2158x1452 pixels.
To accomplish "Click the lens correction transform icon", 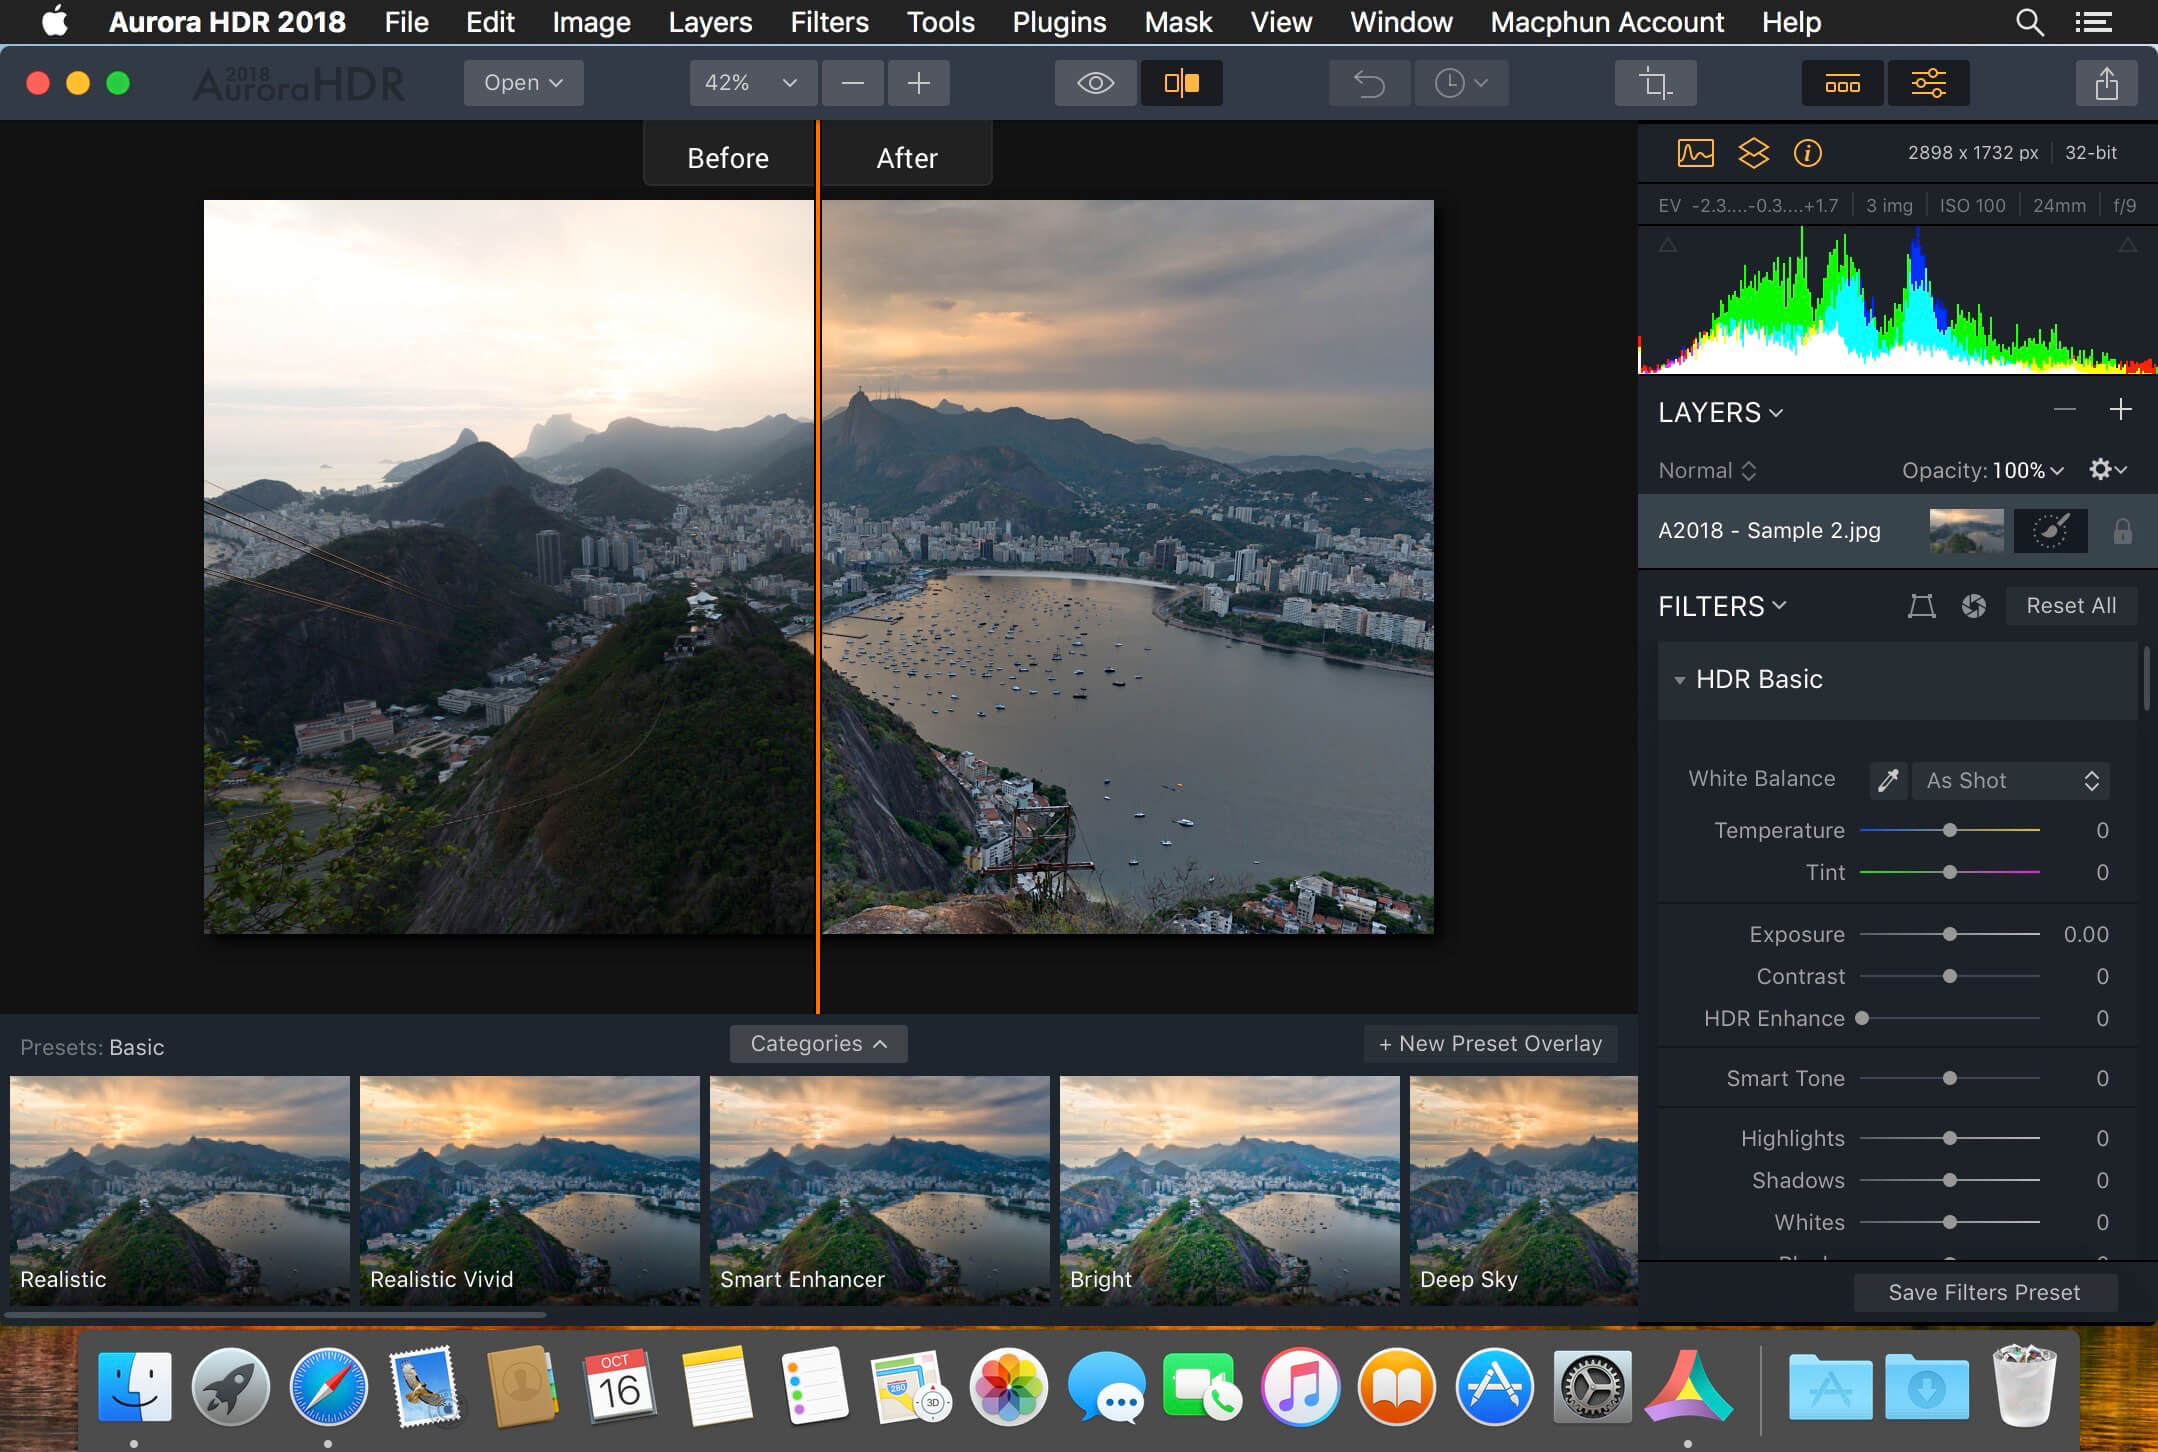I will 1921,606.
